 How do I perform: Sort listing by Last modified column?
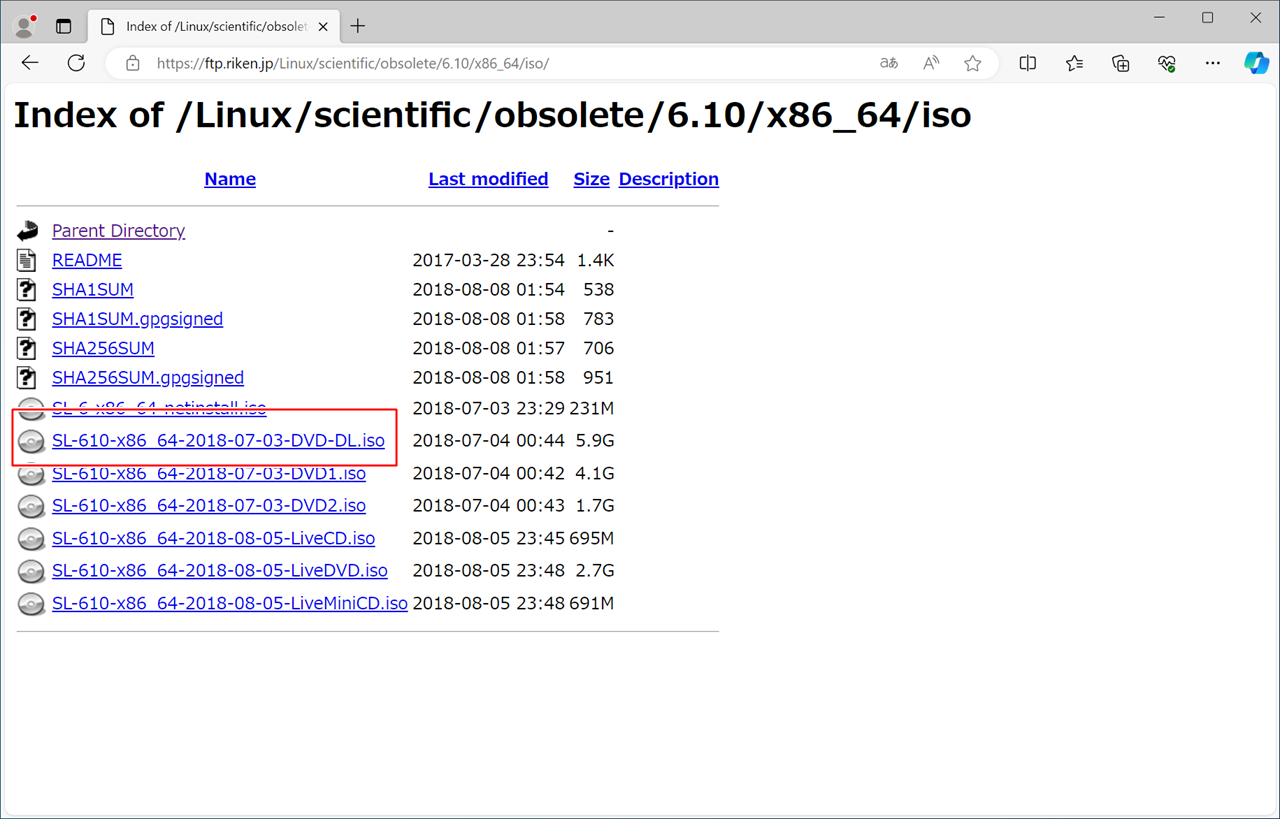(x=488, y=179)
